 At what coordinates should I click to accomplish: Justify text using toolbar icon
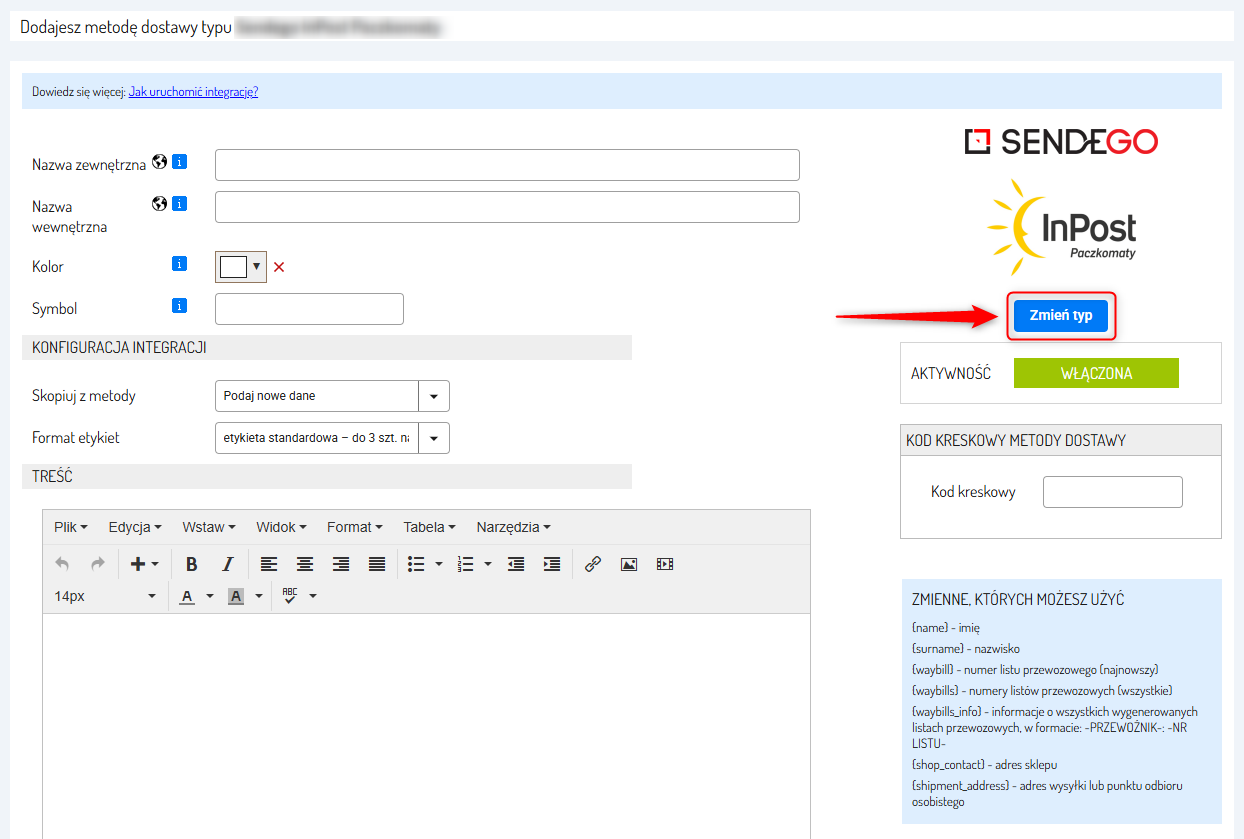376,564
